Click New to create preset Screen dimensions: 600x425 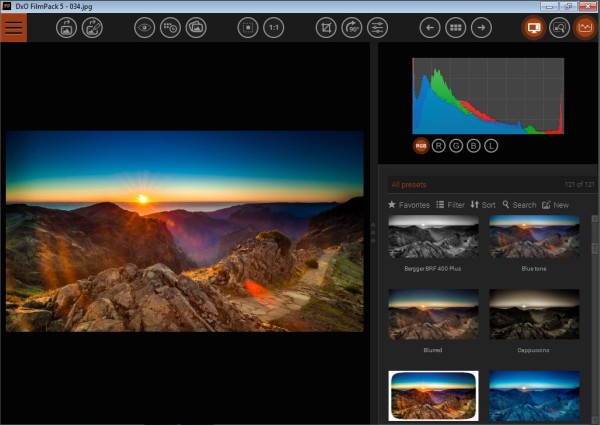[x=555, y=204]
